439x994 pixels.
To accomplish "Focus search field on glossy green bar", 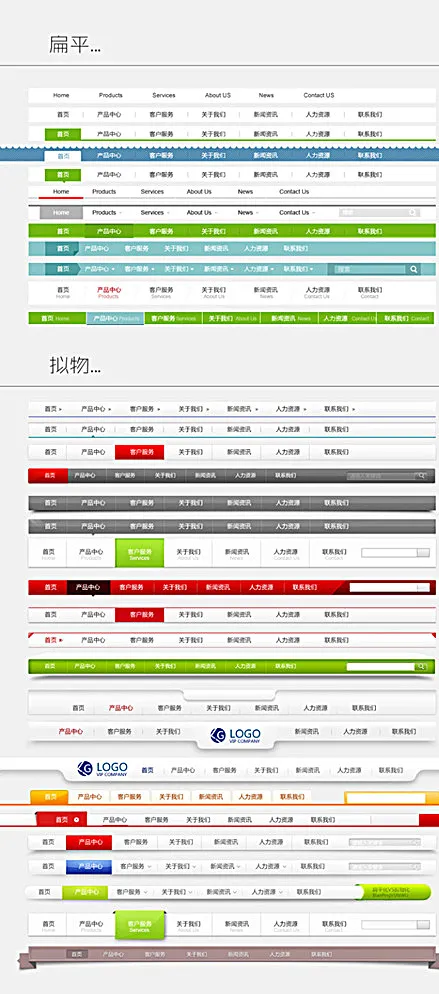I will [381, 666].
